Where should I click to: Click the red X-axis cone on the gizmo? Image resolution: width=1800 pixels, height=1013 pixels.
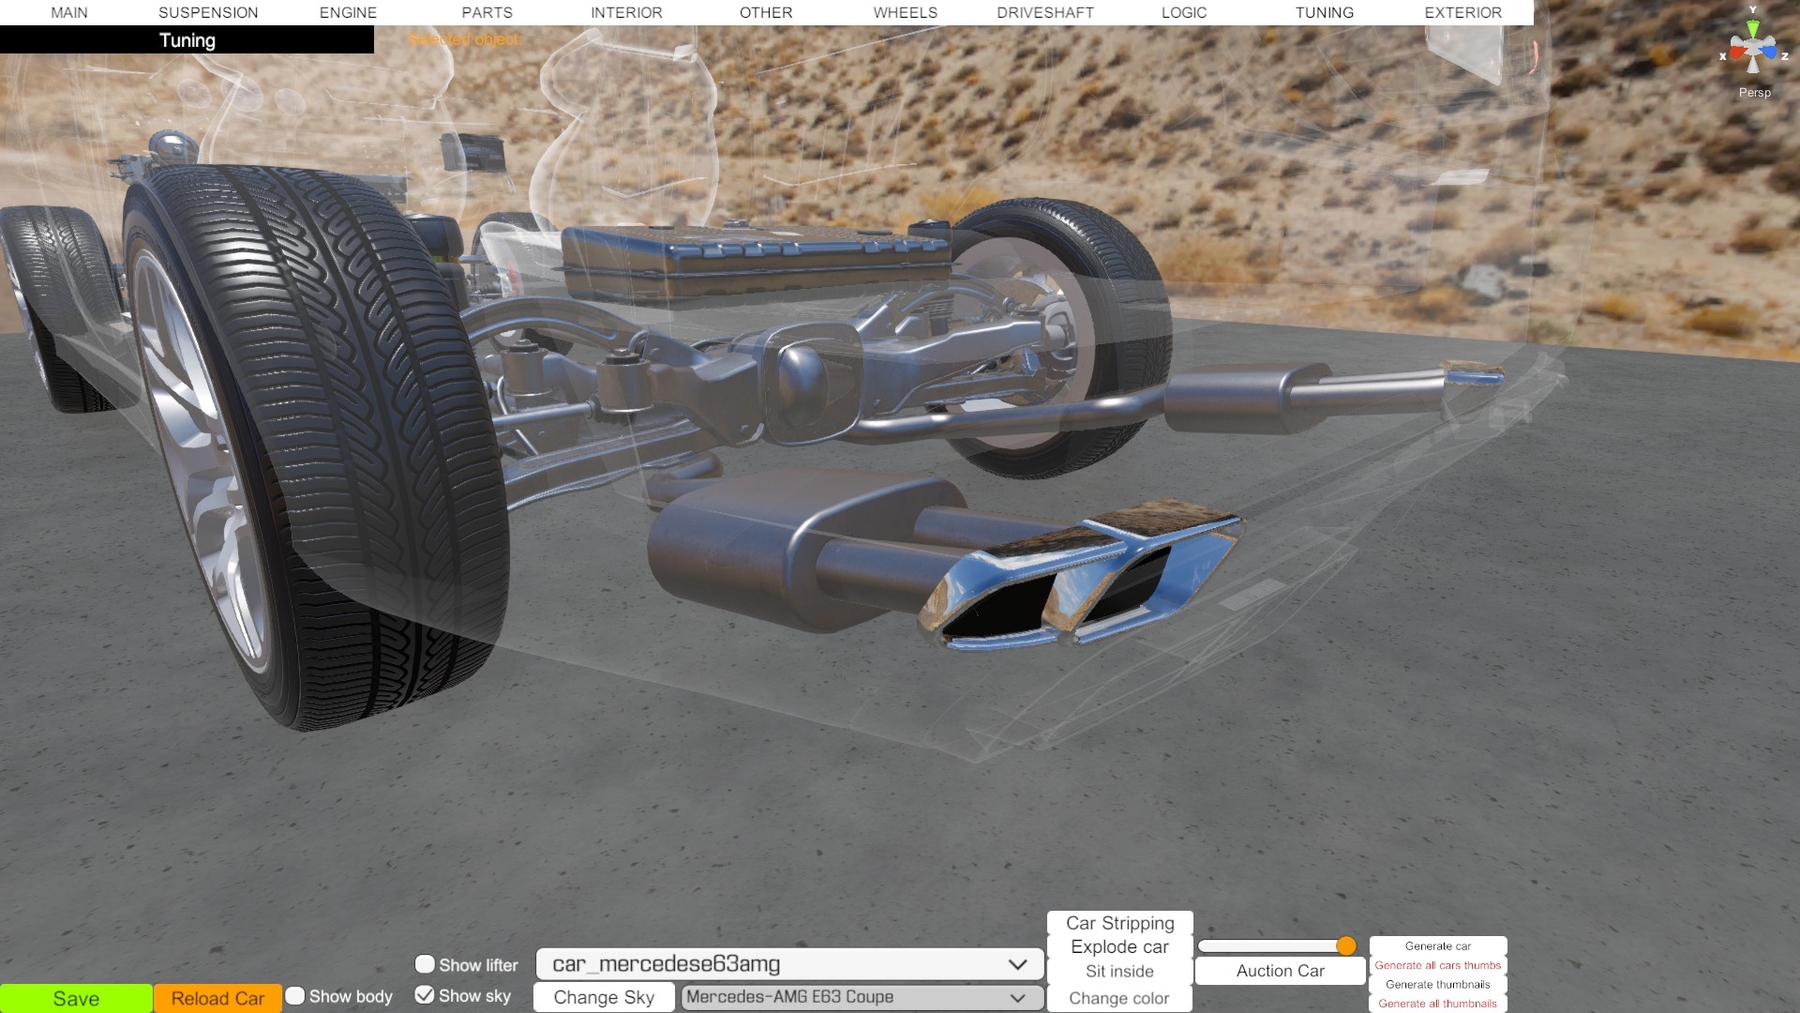click(1737, 53)
